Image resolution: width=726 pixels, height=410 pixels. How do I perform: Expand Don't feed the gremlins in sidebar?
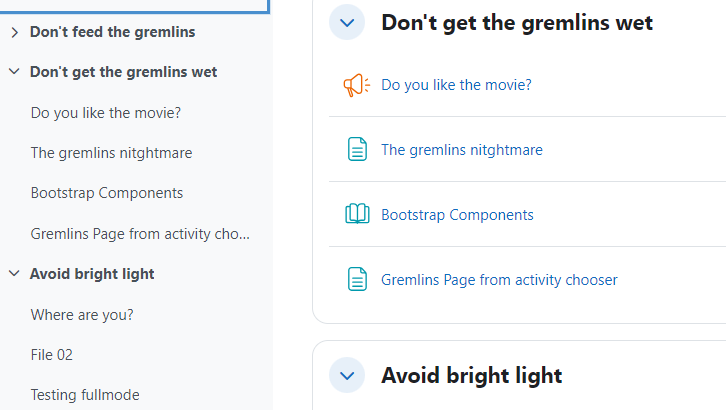[x=14, y=32]
